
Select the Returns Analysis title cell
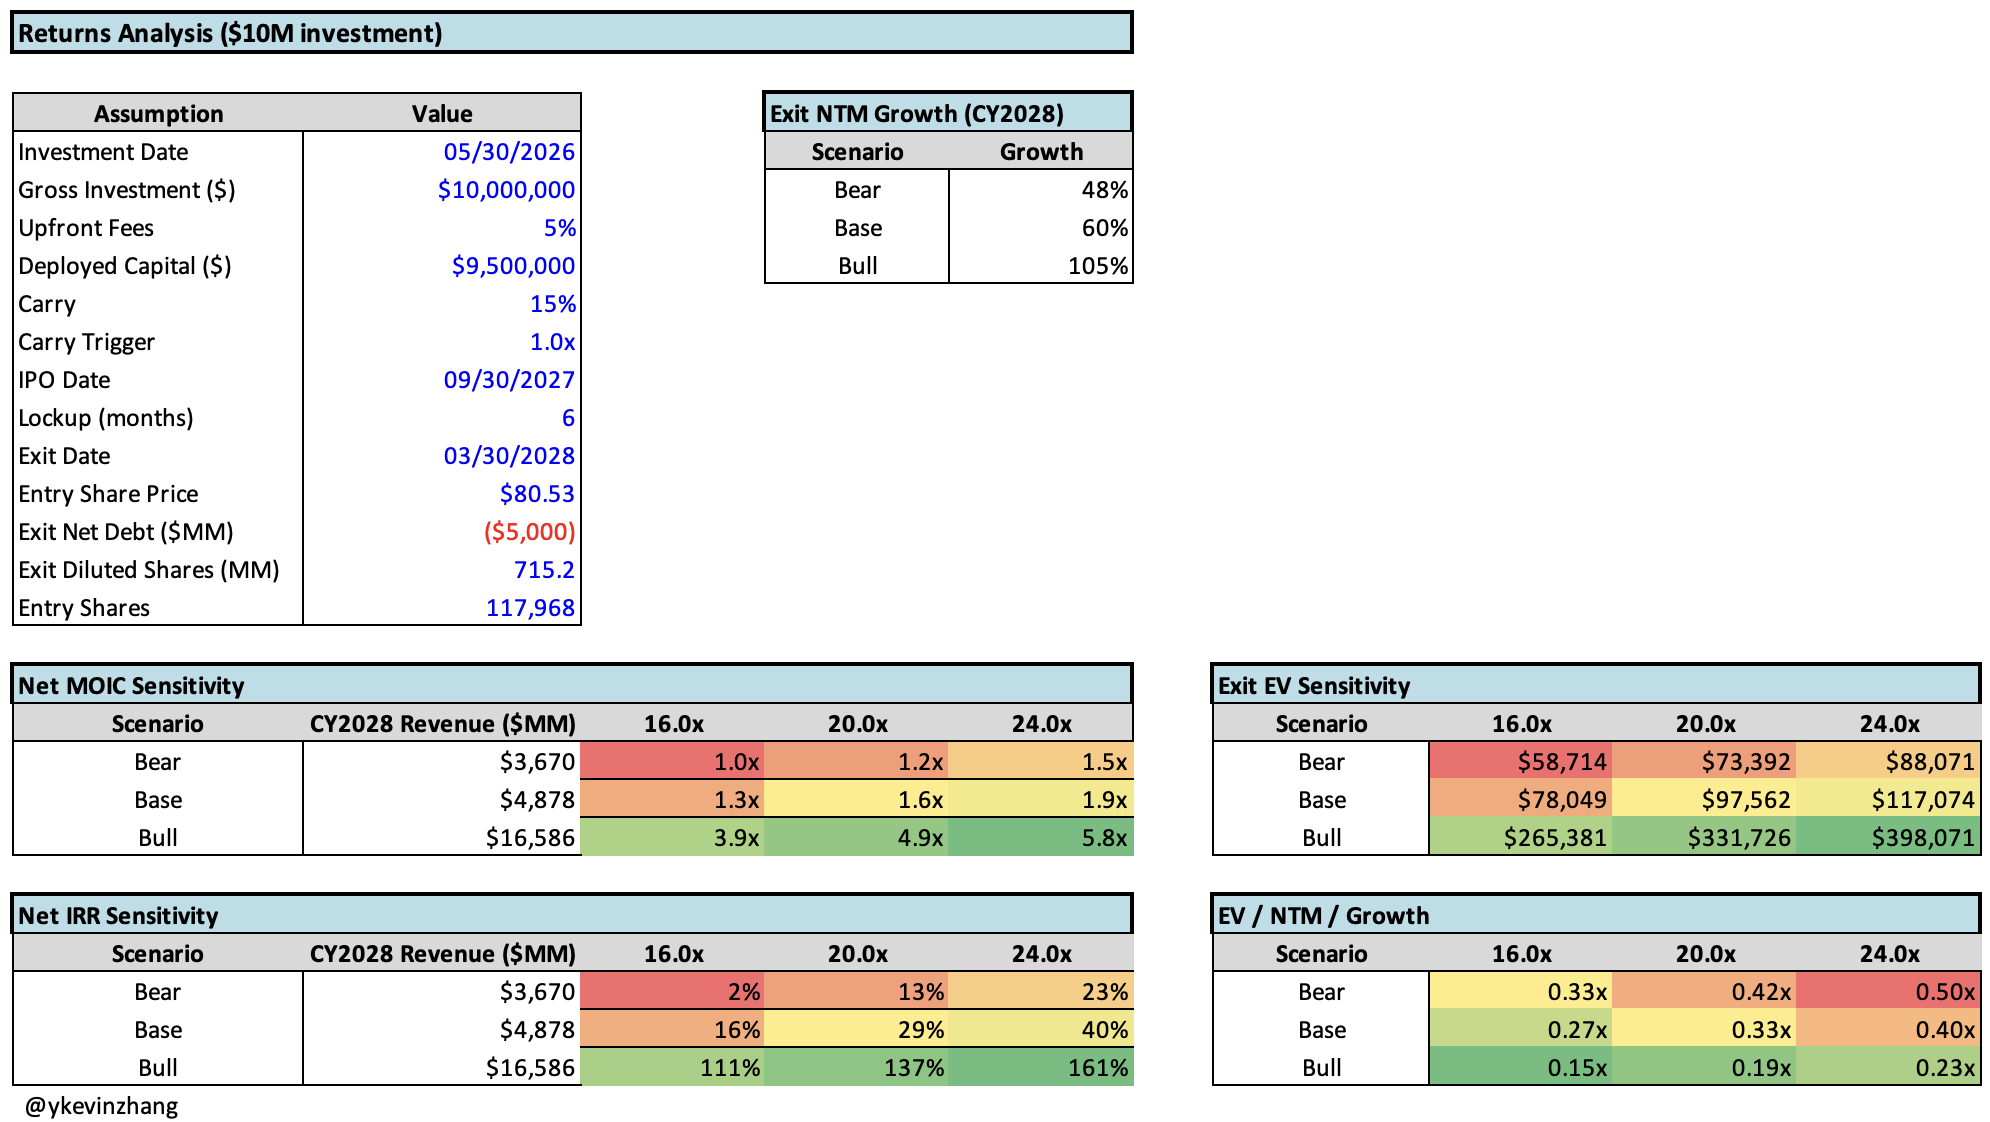point(571,33)
